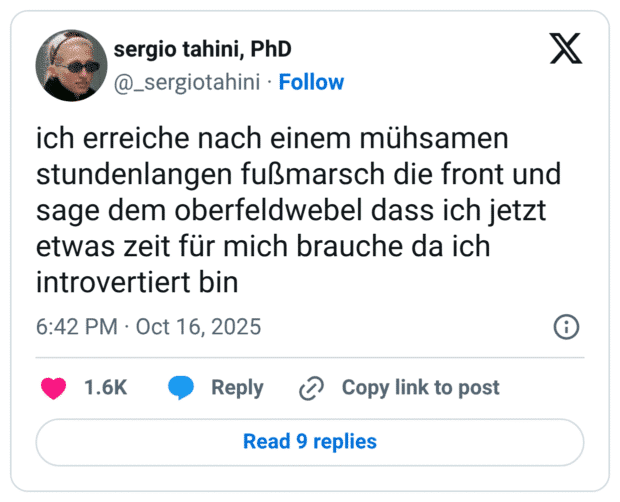
Task: Click the @_sergiotahini handle
Action: click(x=190, y=82)
